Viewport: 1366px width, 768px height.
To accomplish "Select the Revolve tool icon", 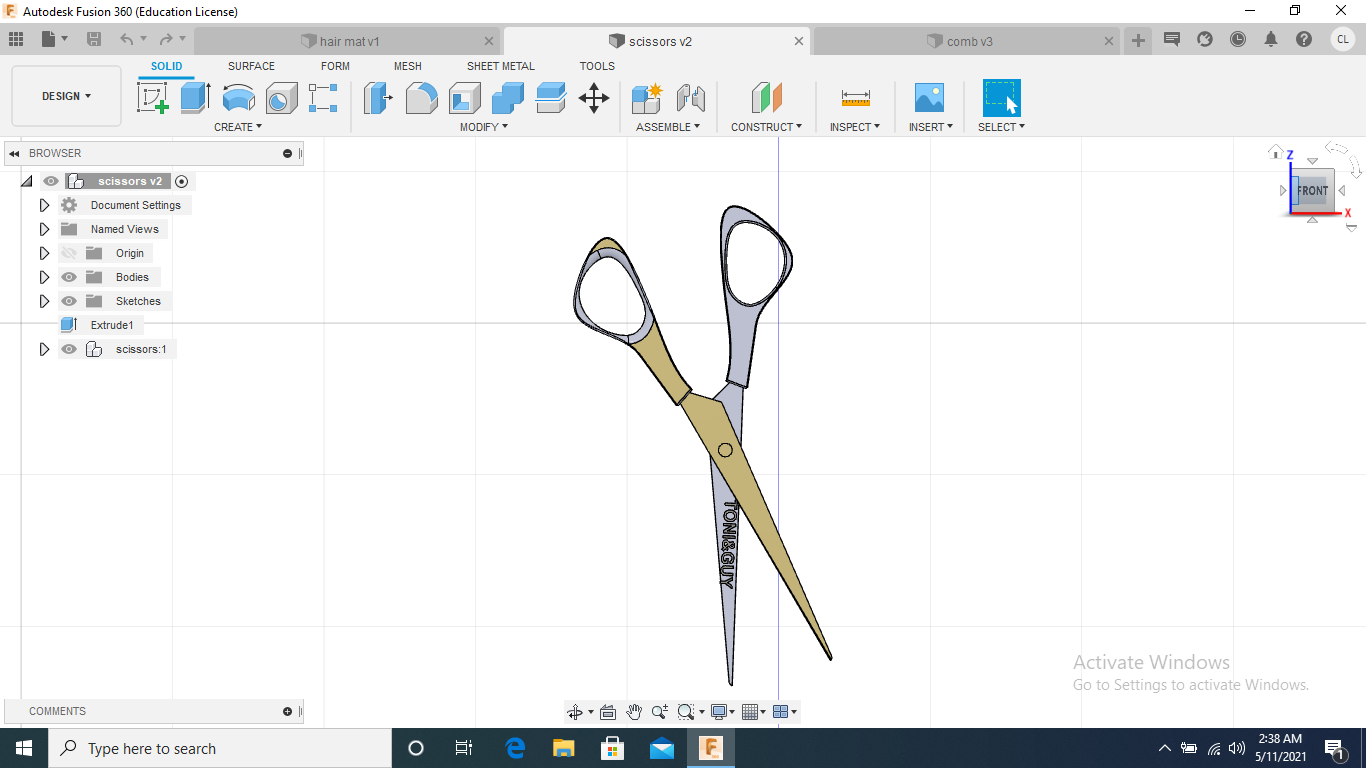I will 238,98.
